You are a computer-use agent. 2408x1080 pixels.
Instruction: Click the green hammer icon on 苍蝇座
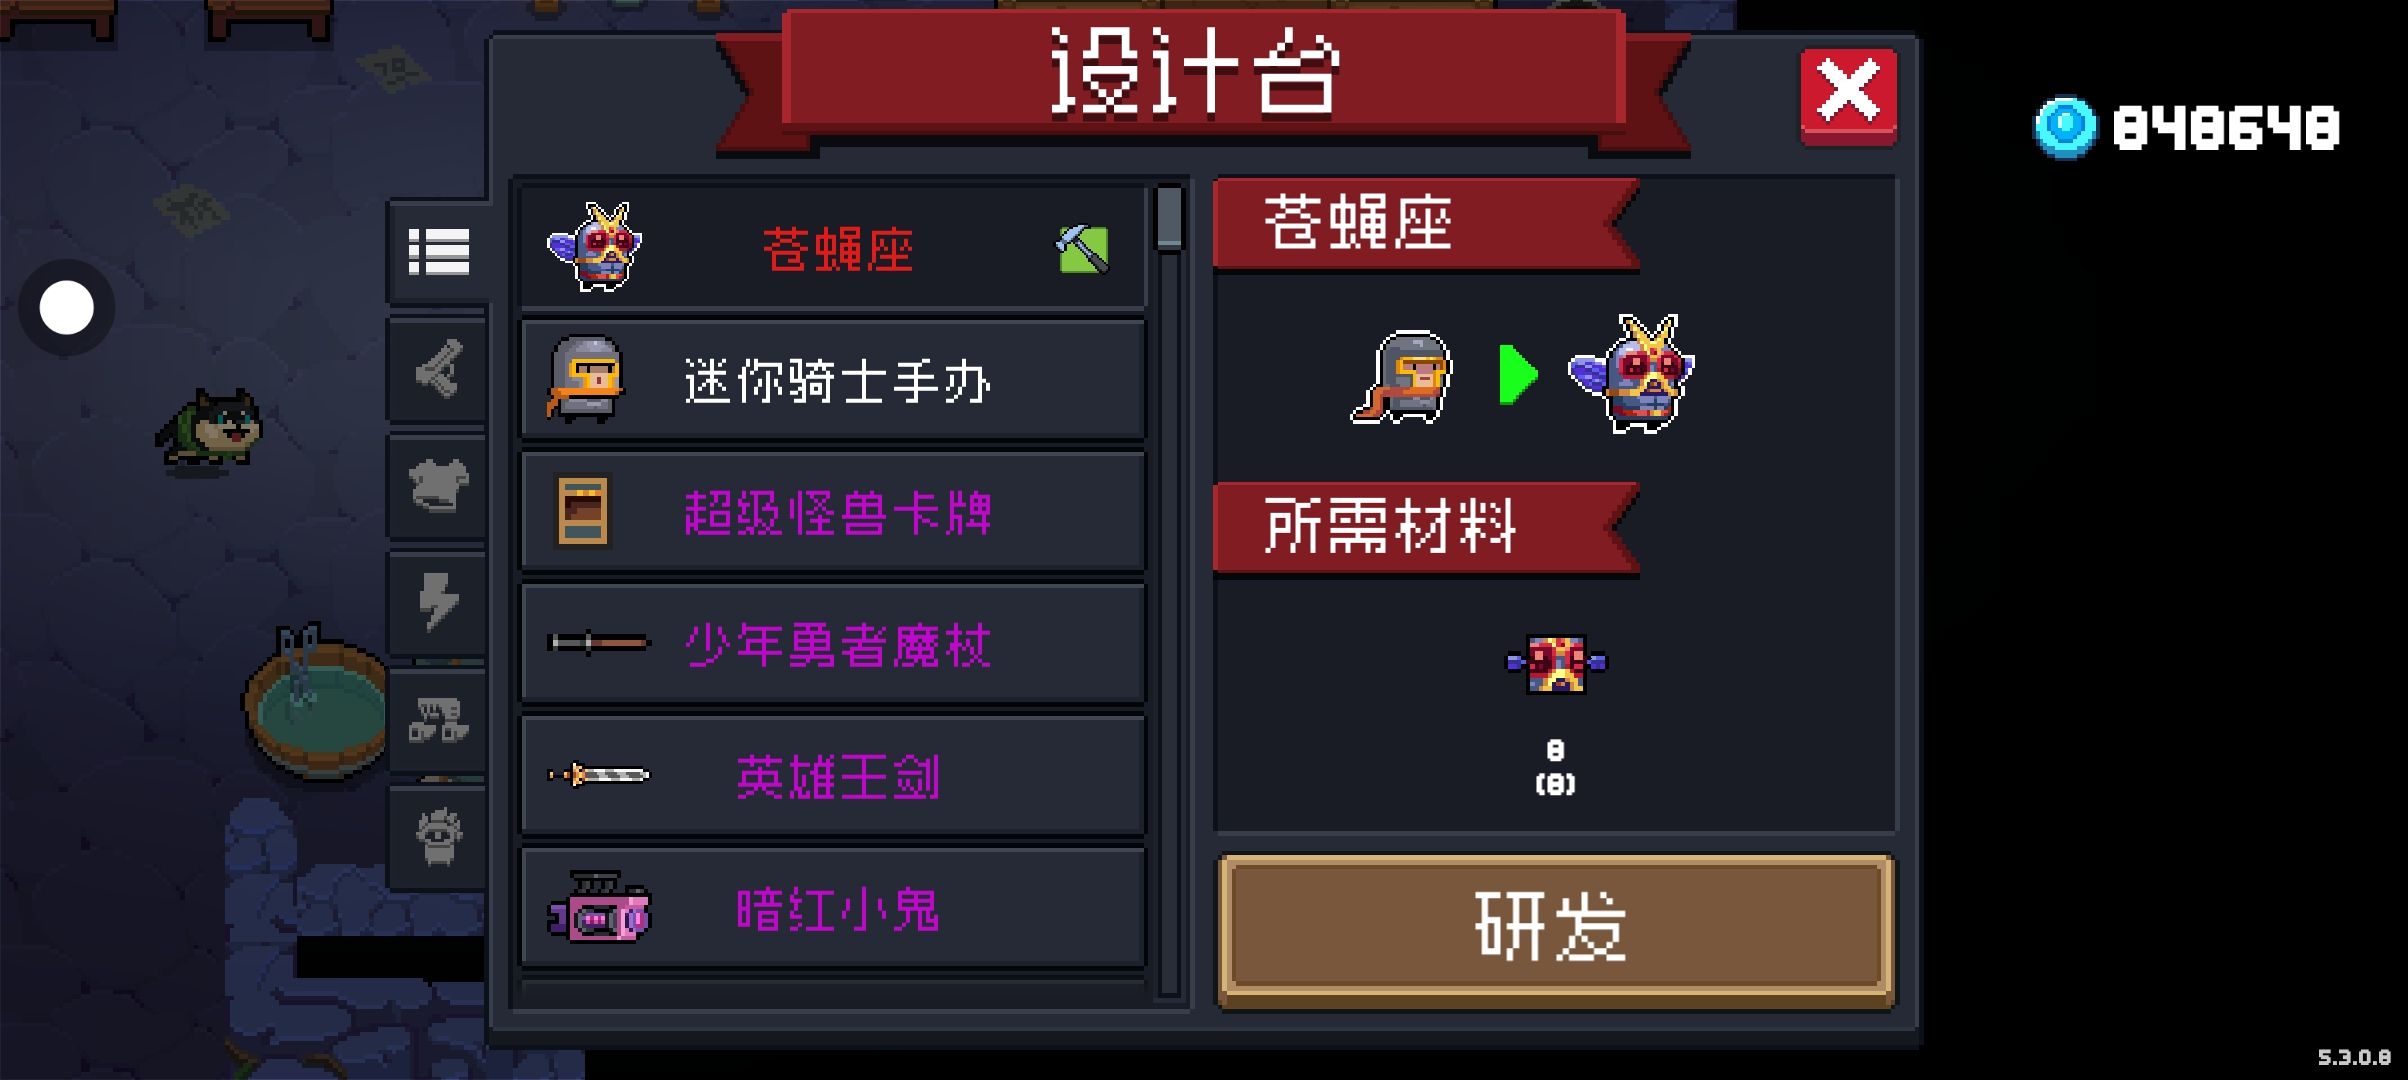point(1083,249)
